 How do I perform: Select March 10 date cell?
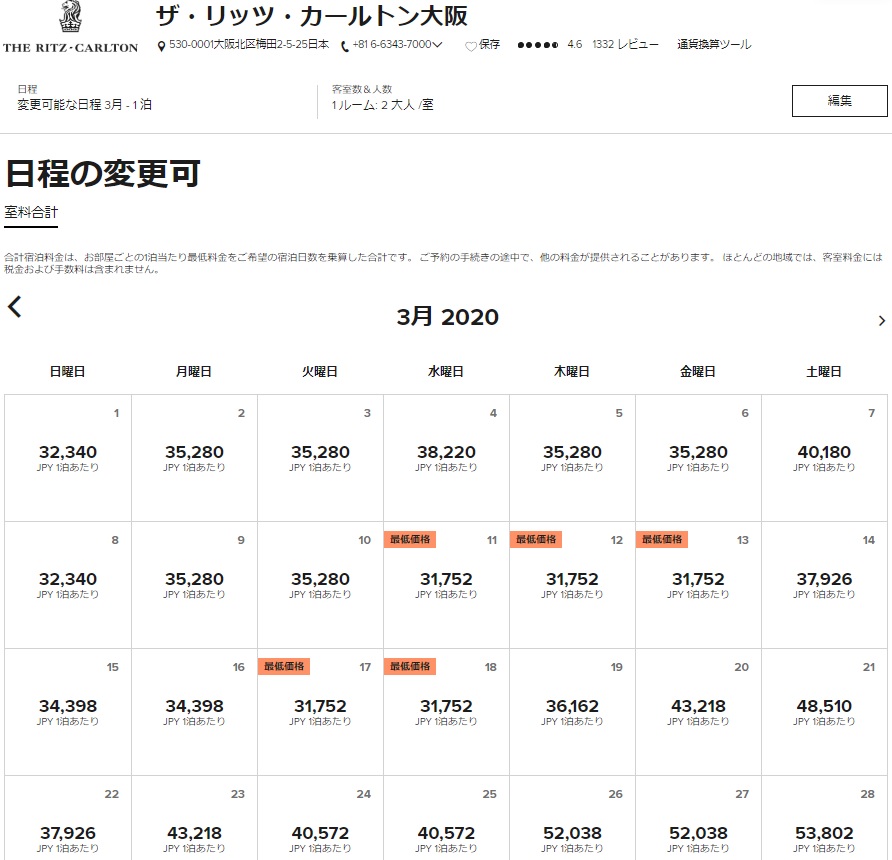pos(320,585)
